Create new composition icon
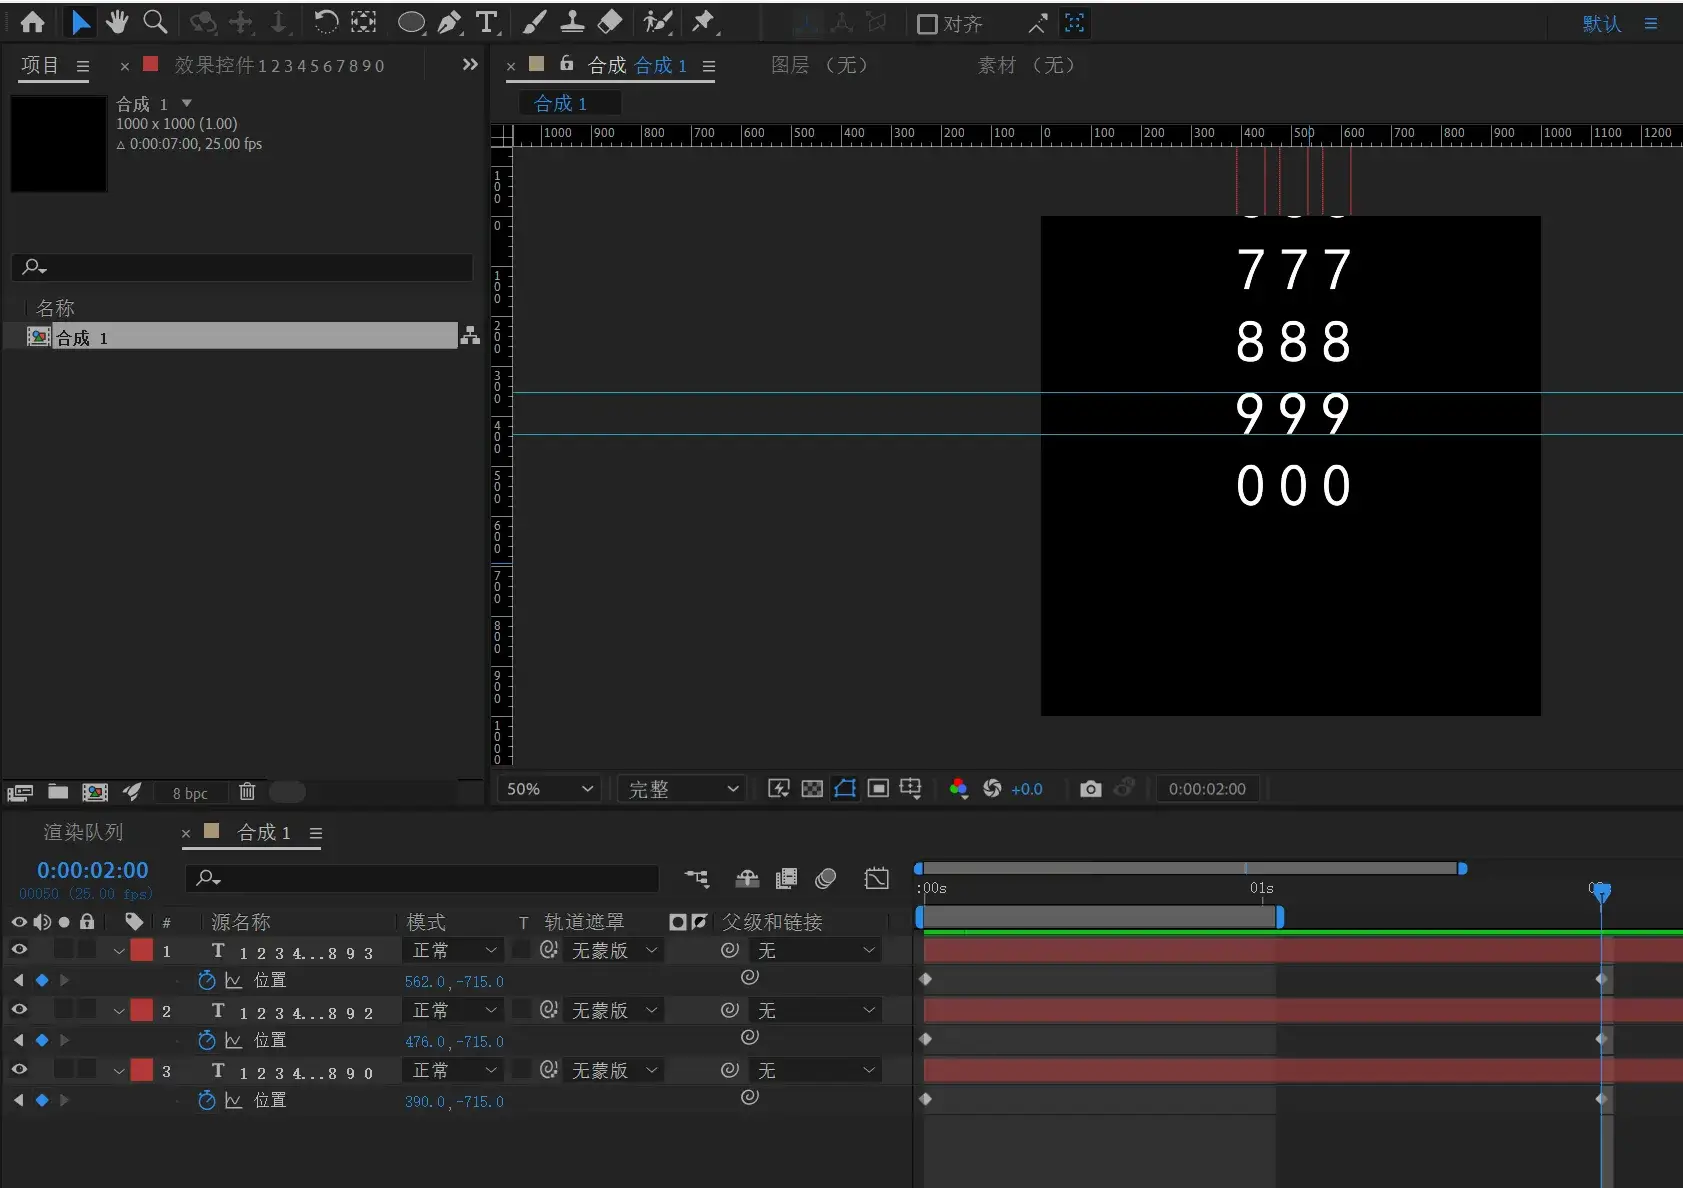Screen dimensions: 1683x1188 click(95, 792)
